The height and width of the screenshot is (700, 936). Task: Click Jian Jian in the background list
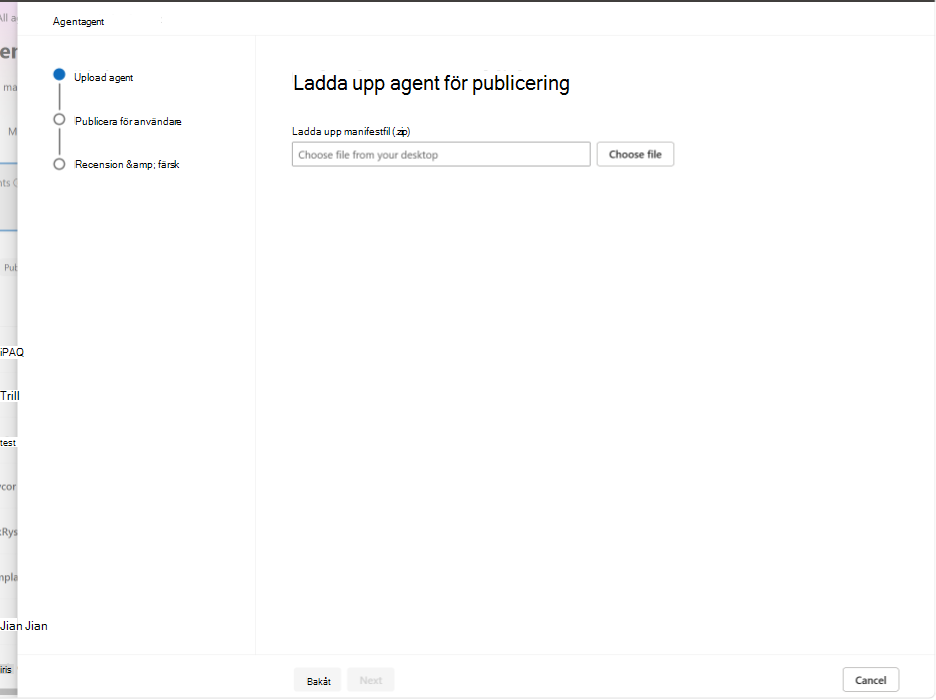pyautogui.click(x=24, y=625)
